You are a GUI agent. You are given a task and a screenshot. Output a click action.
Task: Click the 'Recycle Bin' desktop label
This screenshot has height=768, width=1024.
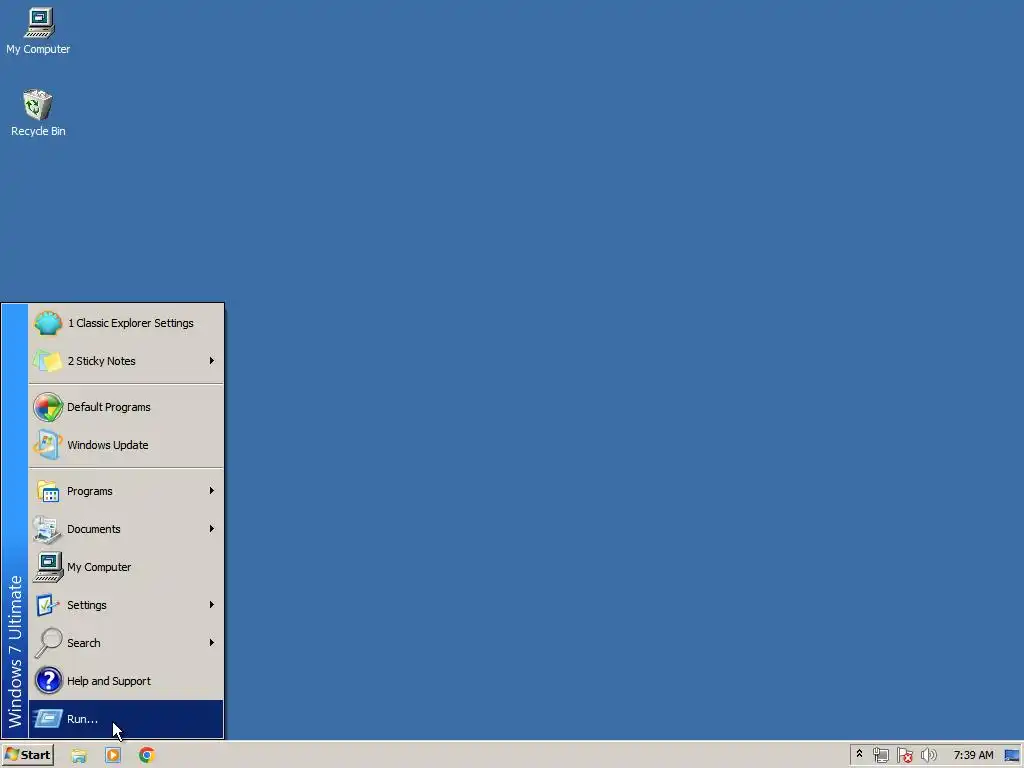(x=38, y=131)
